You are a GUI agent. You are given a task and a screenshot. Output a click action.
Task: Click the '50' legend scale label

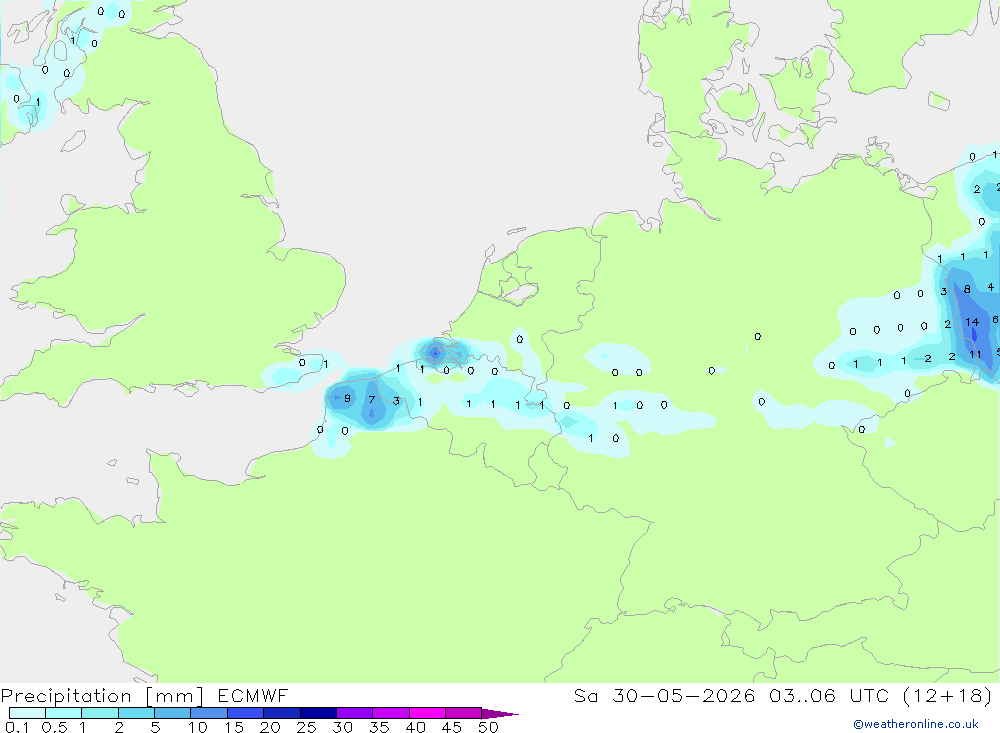(x=489, y=727)
